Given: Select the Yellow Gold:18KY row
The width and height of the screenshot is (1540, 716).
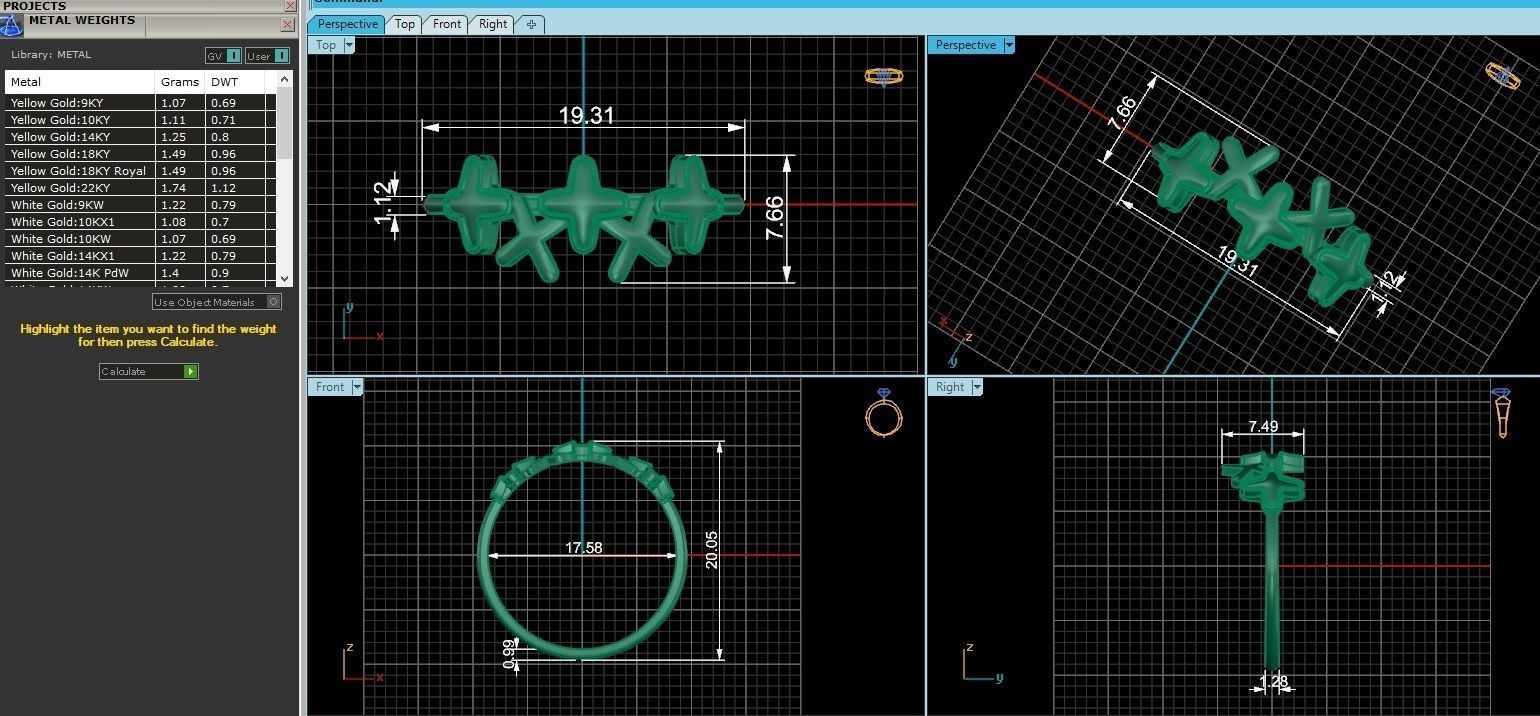Looking at the screenshot, I should [140, 154].
